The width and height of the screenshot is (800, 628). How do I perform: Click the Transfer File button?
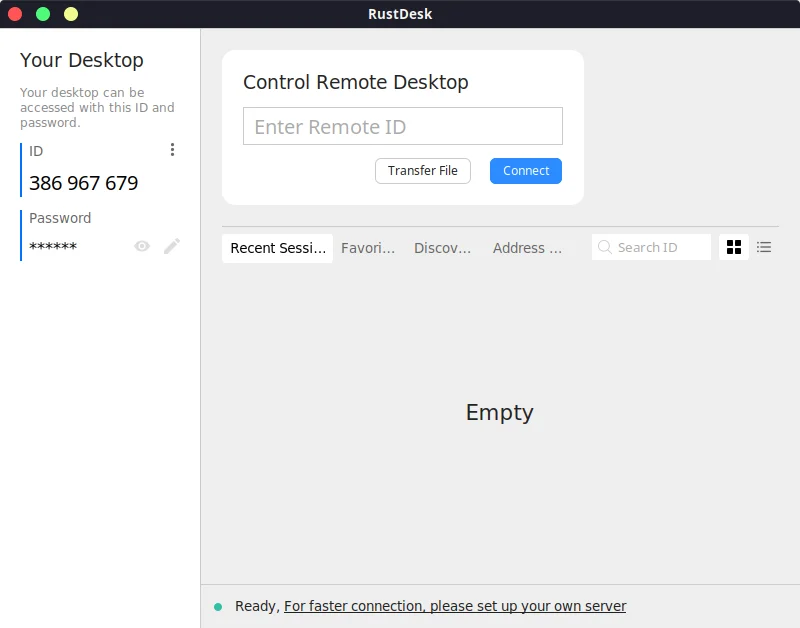coord(422,171)
